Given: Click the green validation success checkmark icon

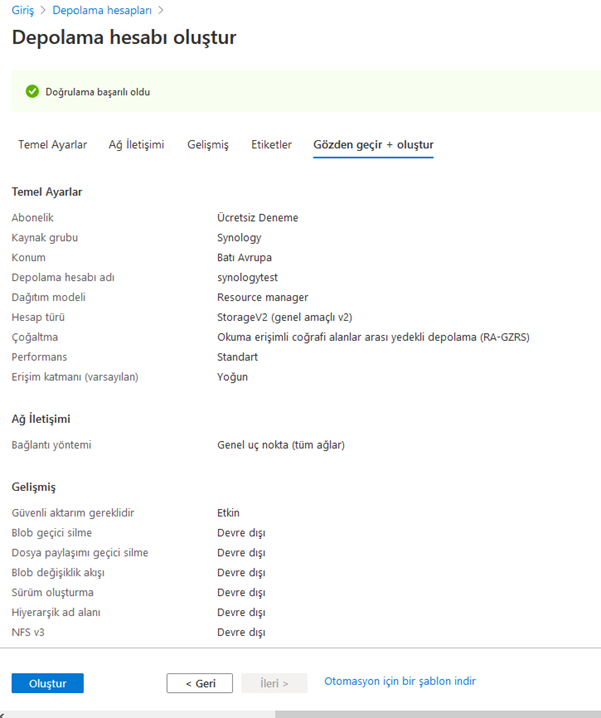Looking at the screenshot, I should coord(32,92).
